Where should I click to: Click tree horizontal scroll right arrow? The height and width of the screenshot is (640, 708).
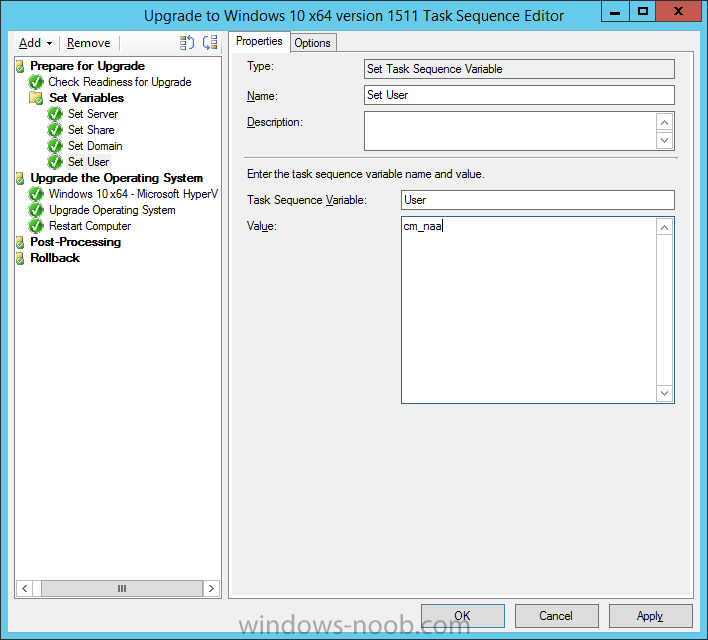(x=211, y=589)
